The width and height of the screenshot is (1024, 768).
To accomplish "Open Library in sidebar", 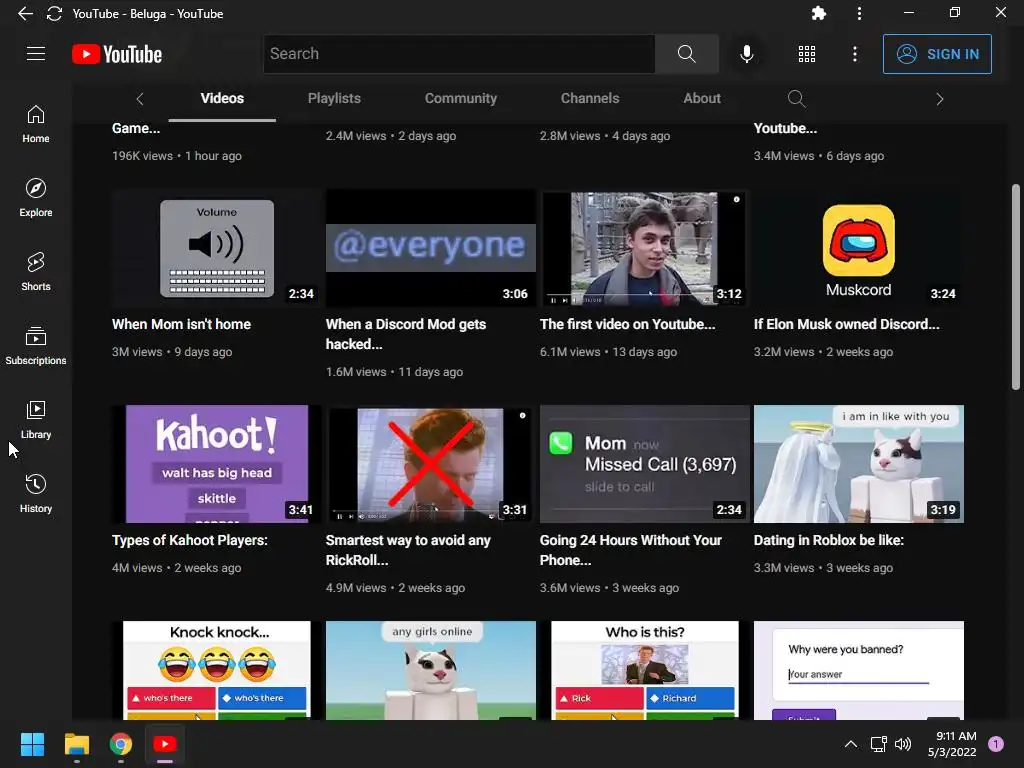I will (36, 419).
